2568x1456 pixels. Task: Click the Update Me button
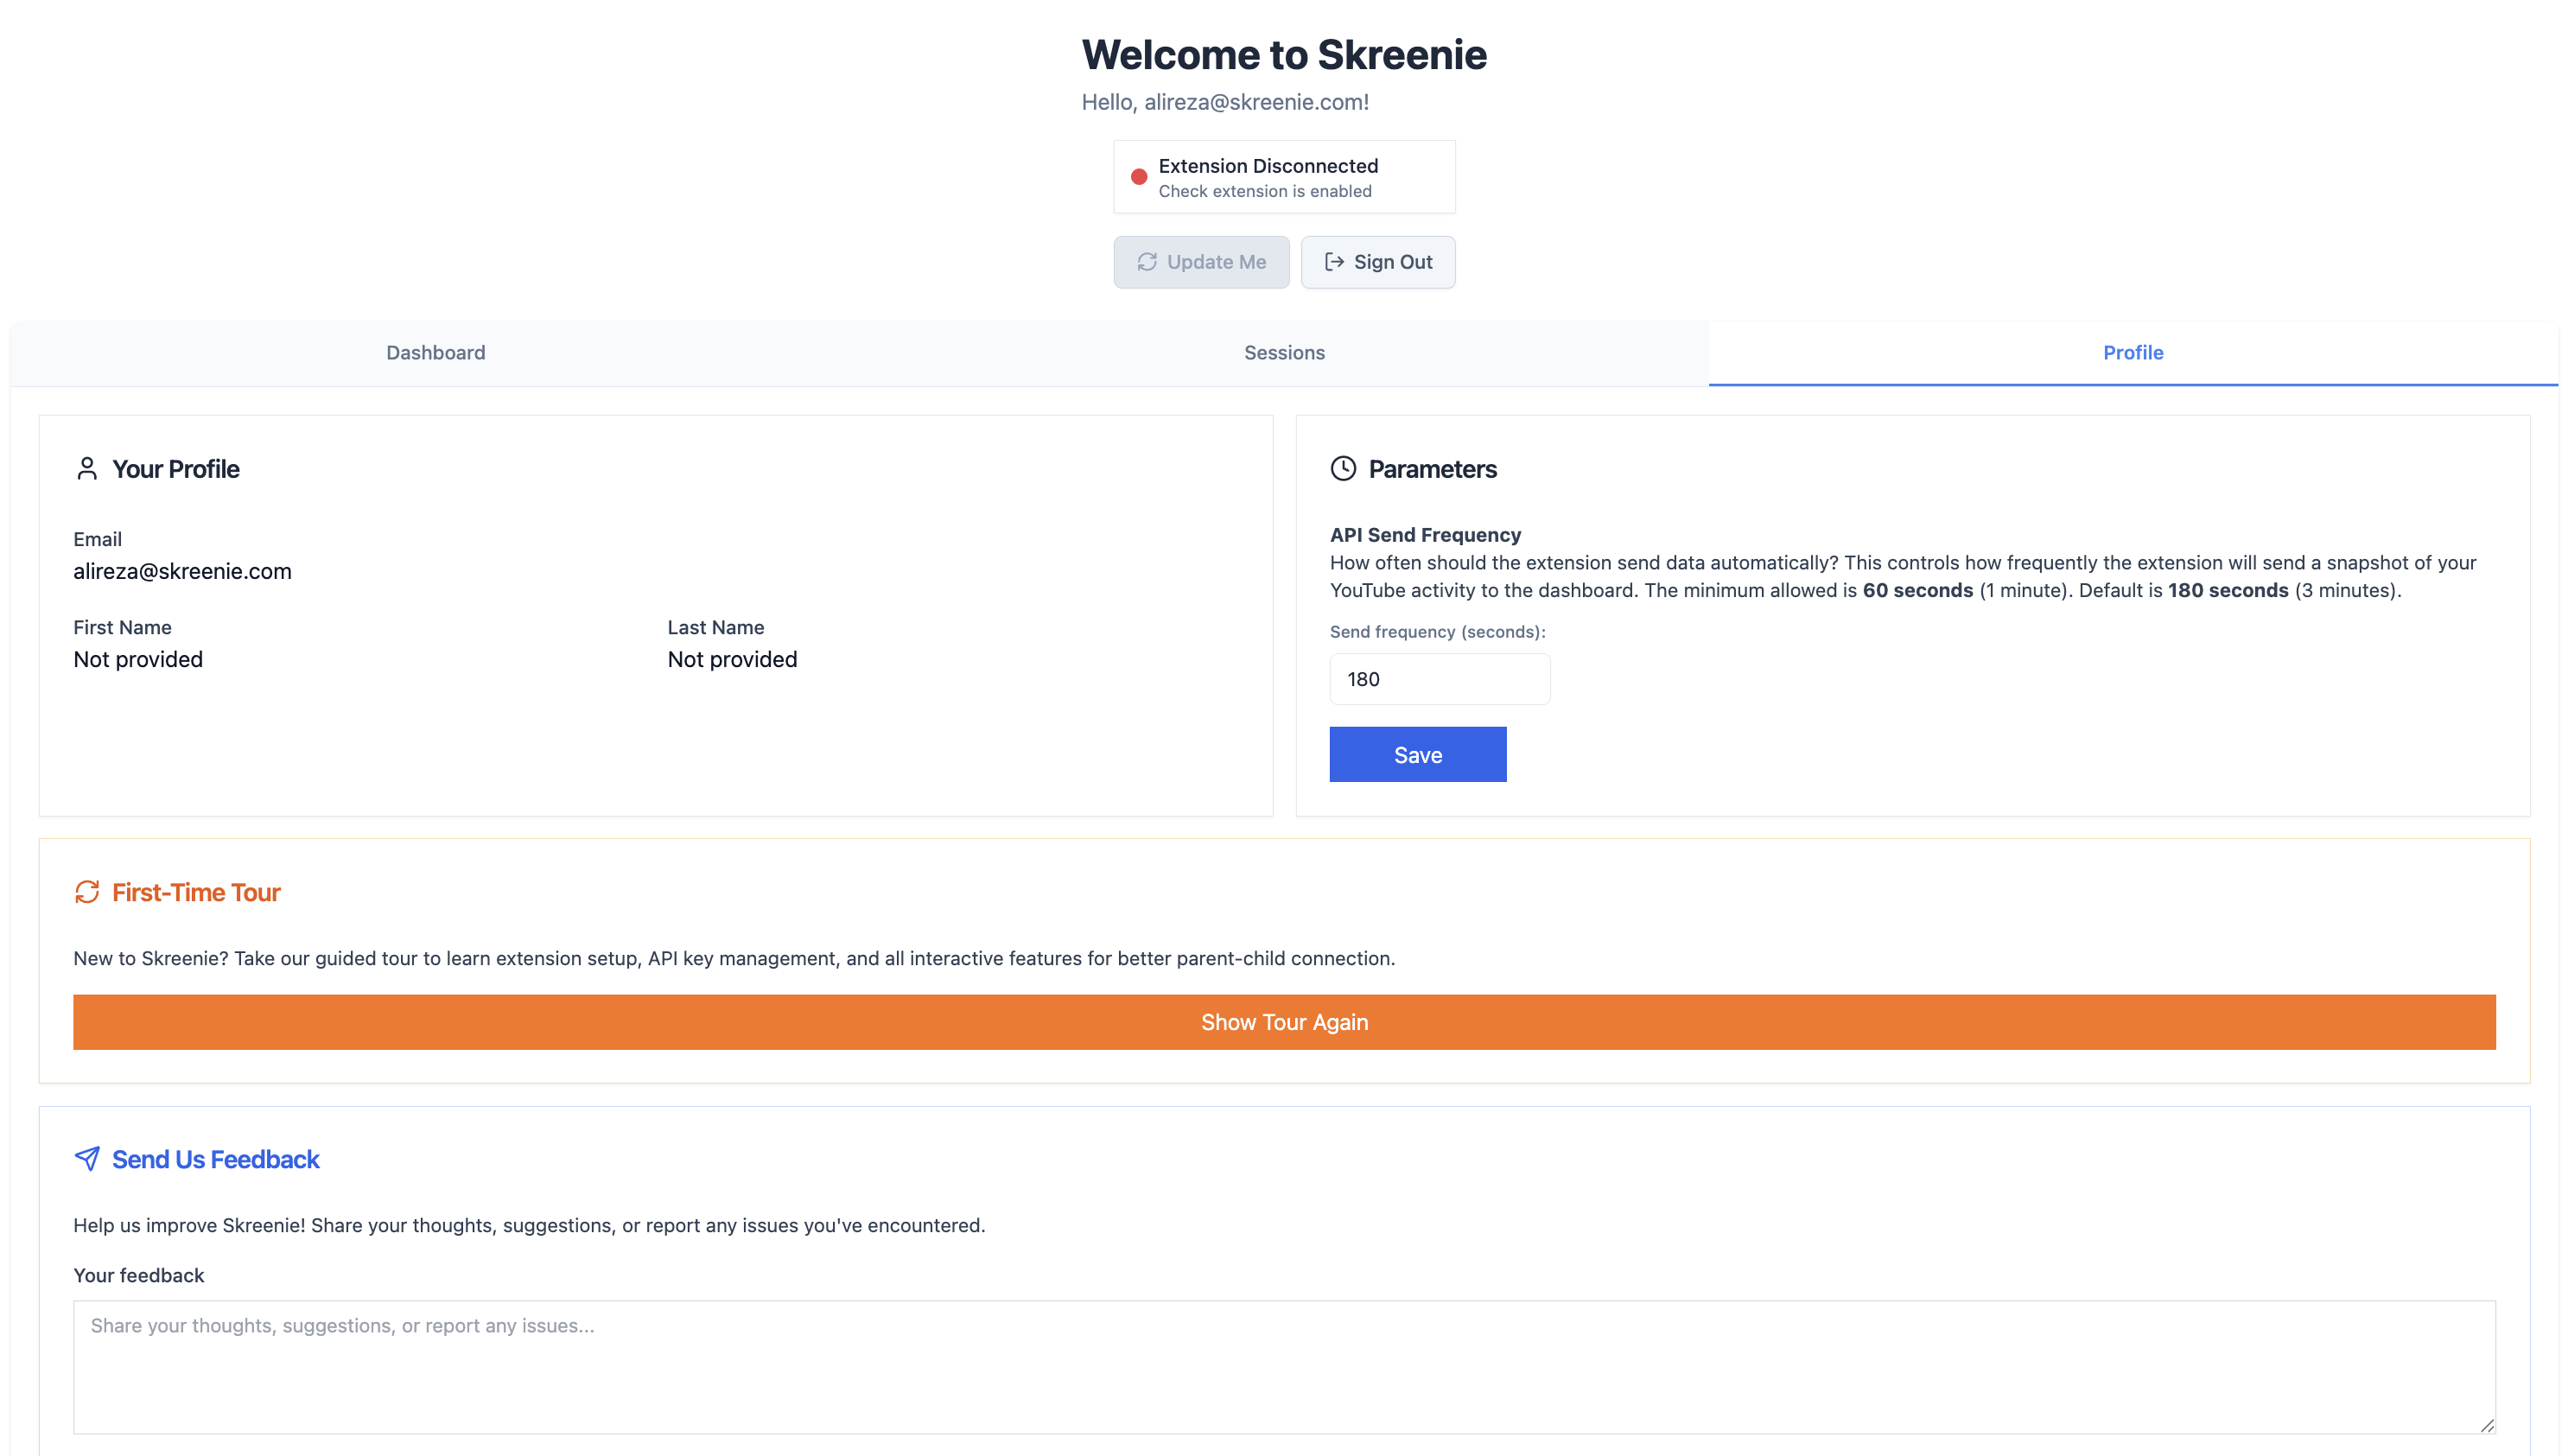coord(1201,262)
